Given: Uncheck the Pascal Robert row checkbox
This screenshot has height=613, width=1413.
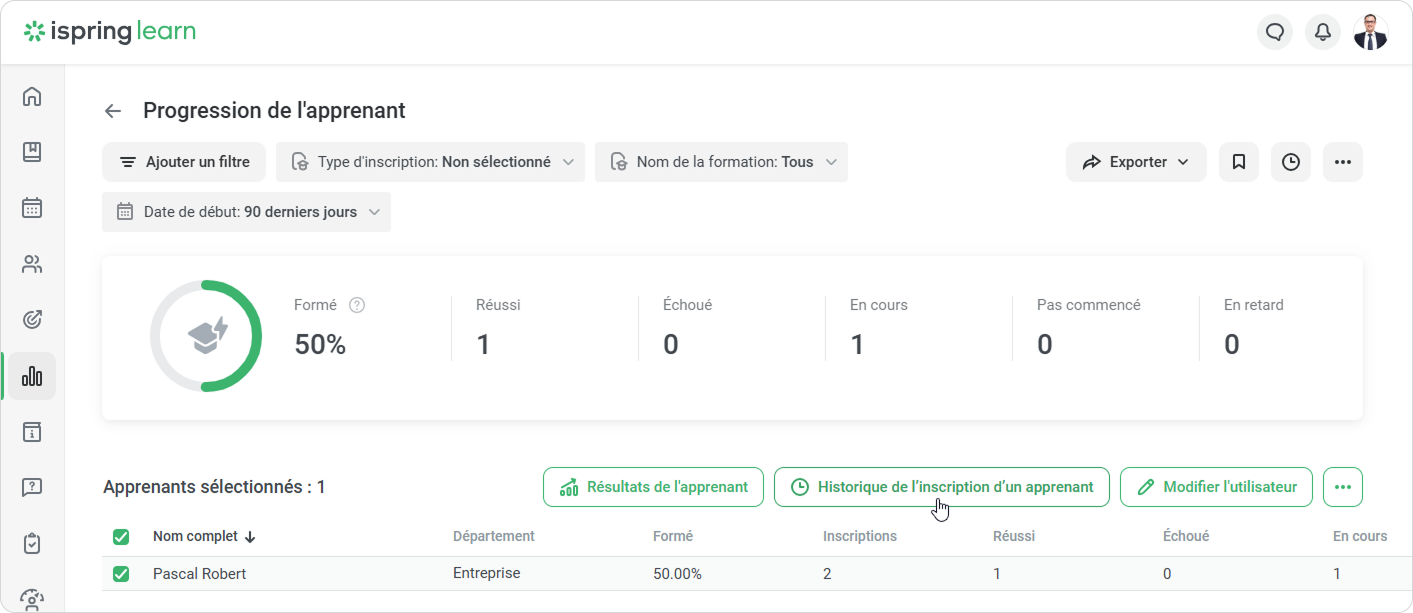Looking at the screenshot, I should coord(121,574).
